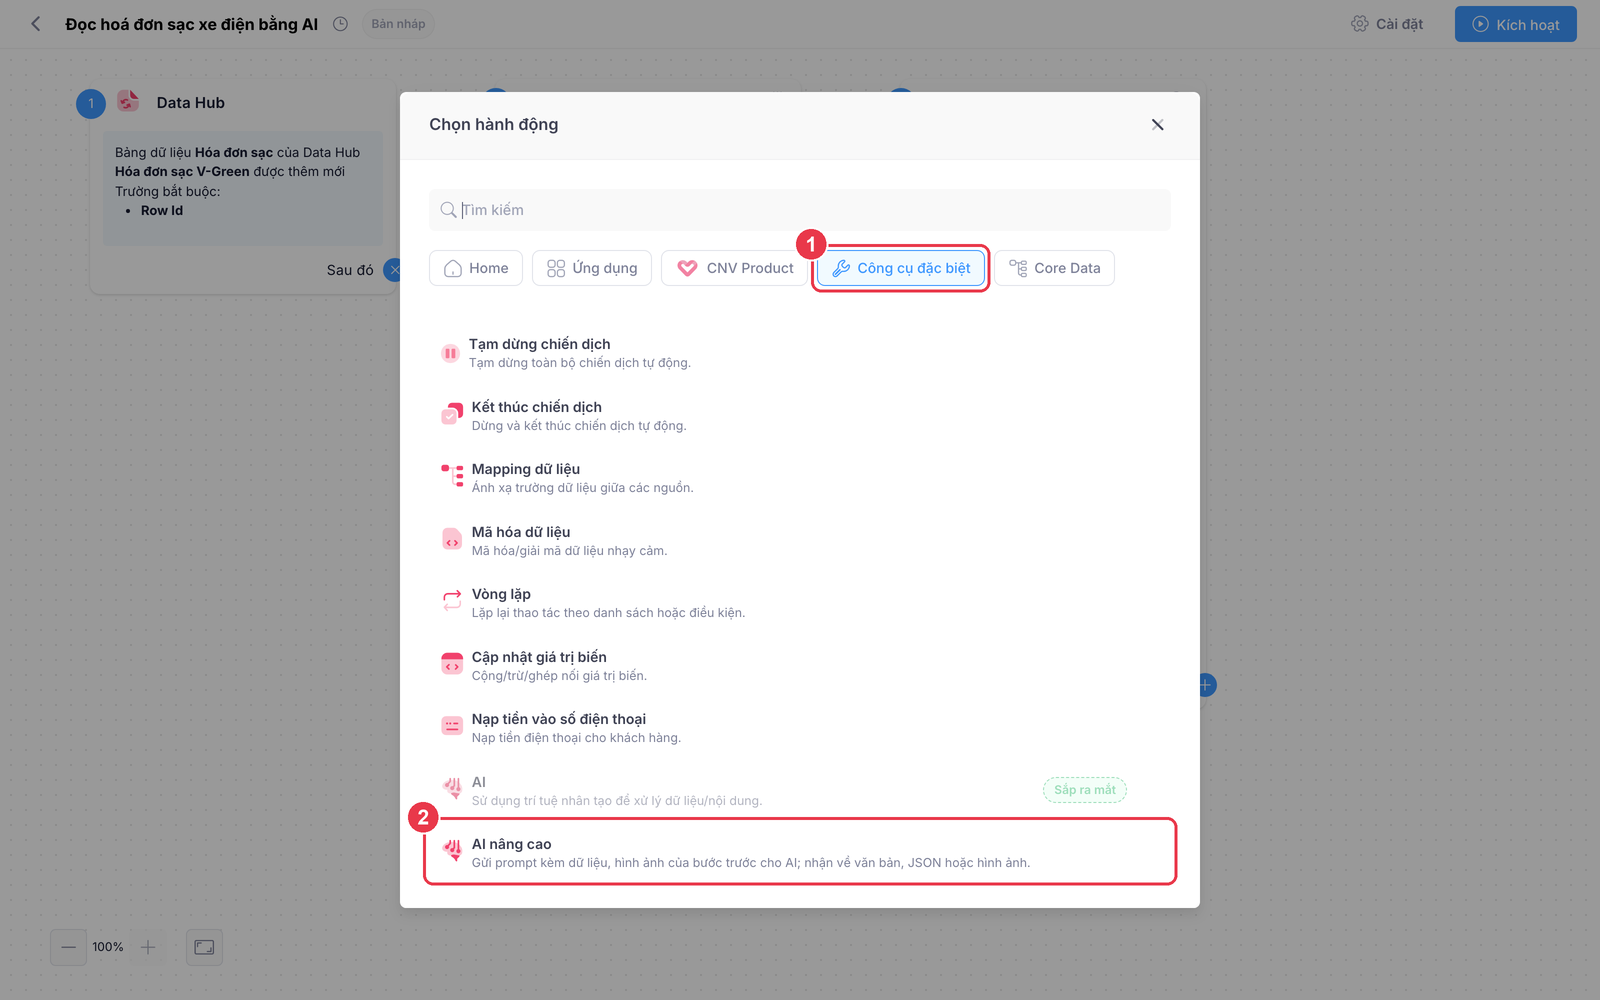Image resolution: width=1600 pixels, height=1000 pixels.
Task: Switch to the Home tab
Action: (476, 268)
